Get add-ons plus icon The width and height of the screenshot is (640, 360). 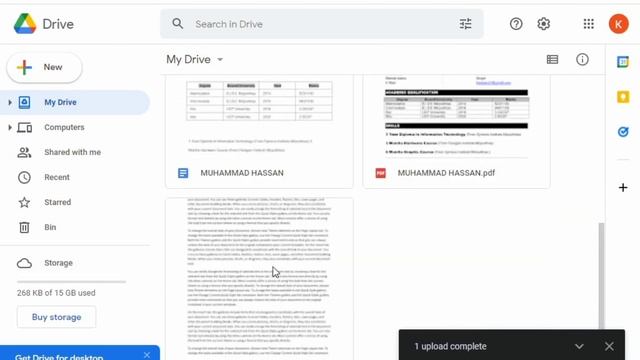click(623, 187)
